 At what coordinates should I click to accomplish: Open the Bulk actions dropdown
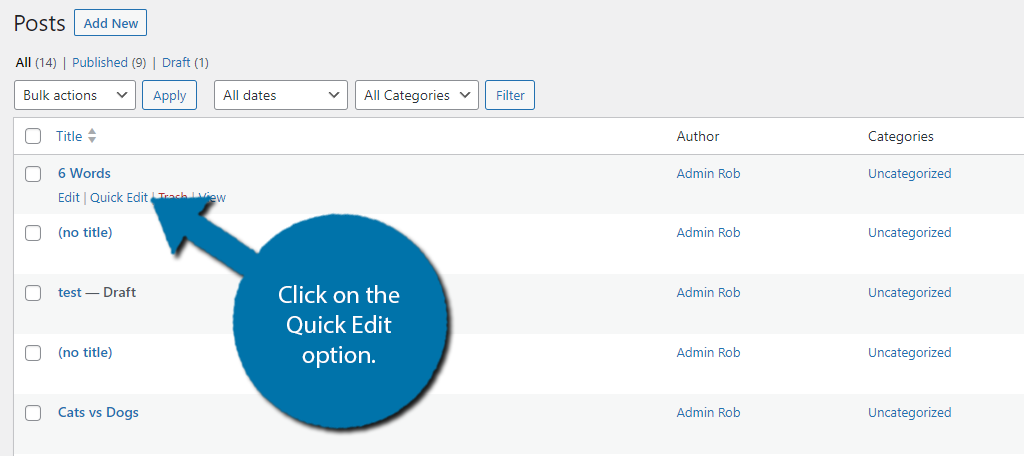[x=74, y=95]
